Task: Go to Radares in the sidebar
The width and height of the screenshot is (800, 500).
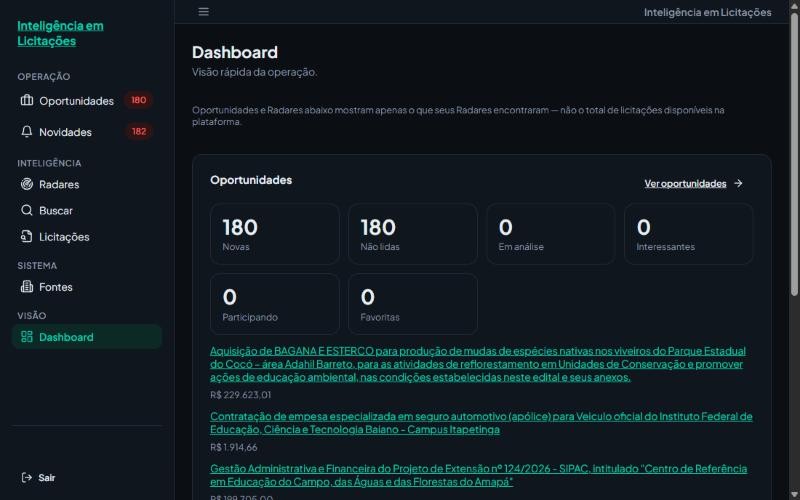Action: [87, 184]
